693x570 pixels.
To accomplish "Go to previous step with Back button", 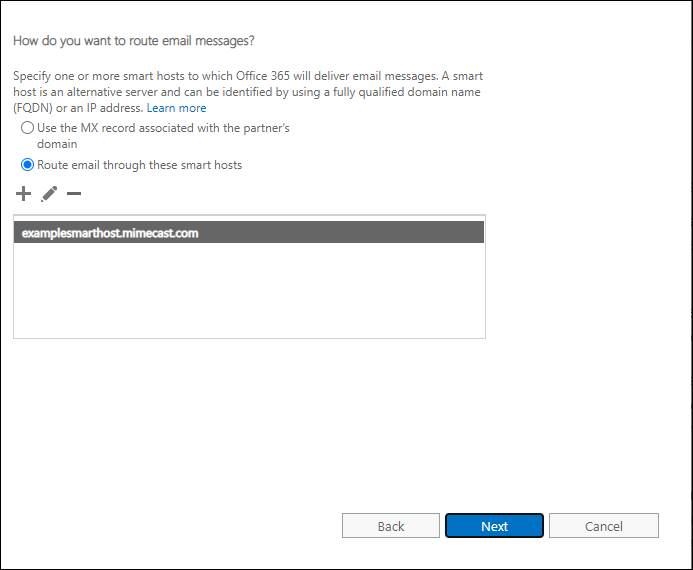I will [x=391, y=526].
